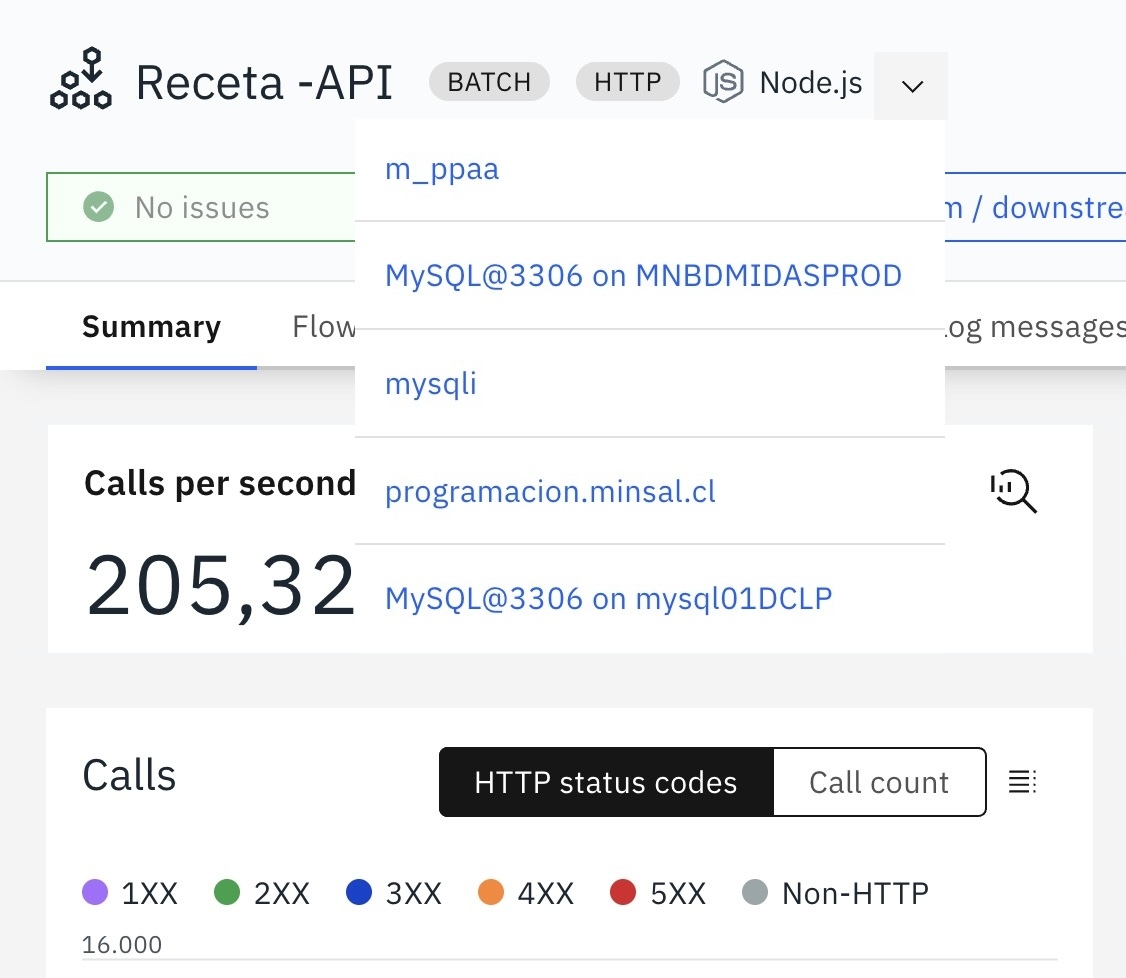The height and width of the screenshot is (978, 1126).
Task: Toggle the 2XX green legend series
Action: point(262,893)
